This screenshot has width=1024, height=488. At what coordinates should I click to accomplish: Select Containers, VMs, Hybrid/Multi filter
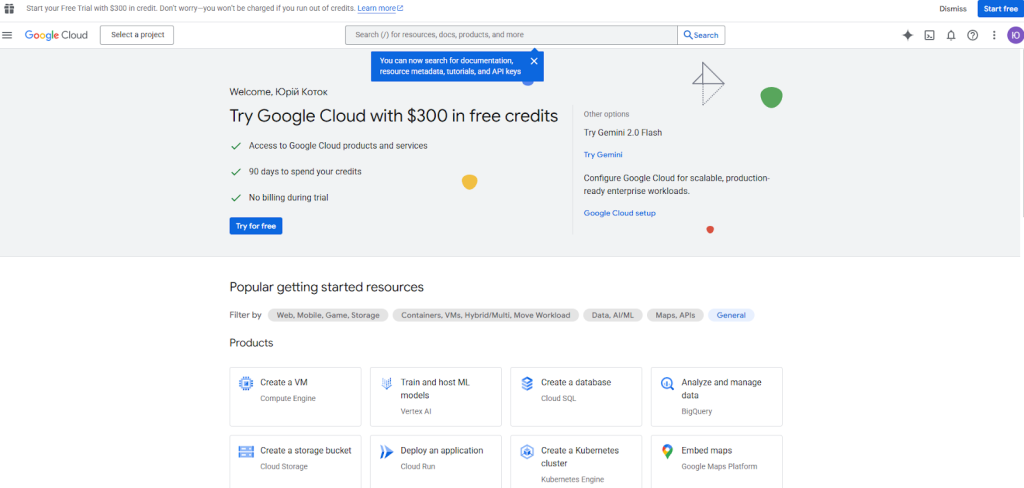[x=485, y=315]
